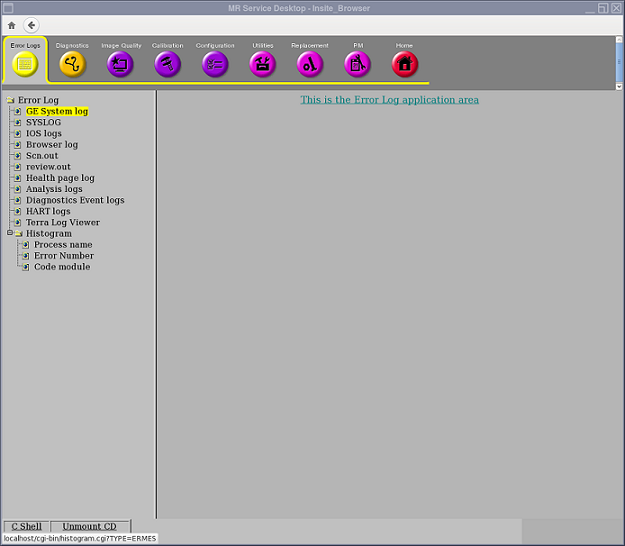This screenshot has height=546, width=625.
Task: Open the Diagnostics stethoscope icon
Action: (x=72, y=64)
